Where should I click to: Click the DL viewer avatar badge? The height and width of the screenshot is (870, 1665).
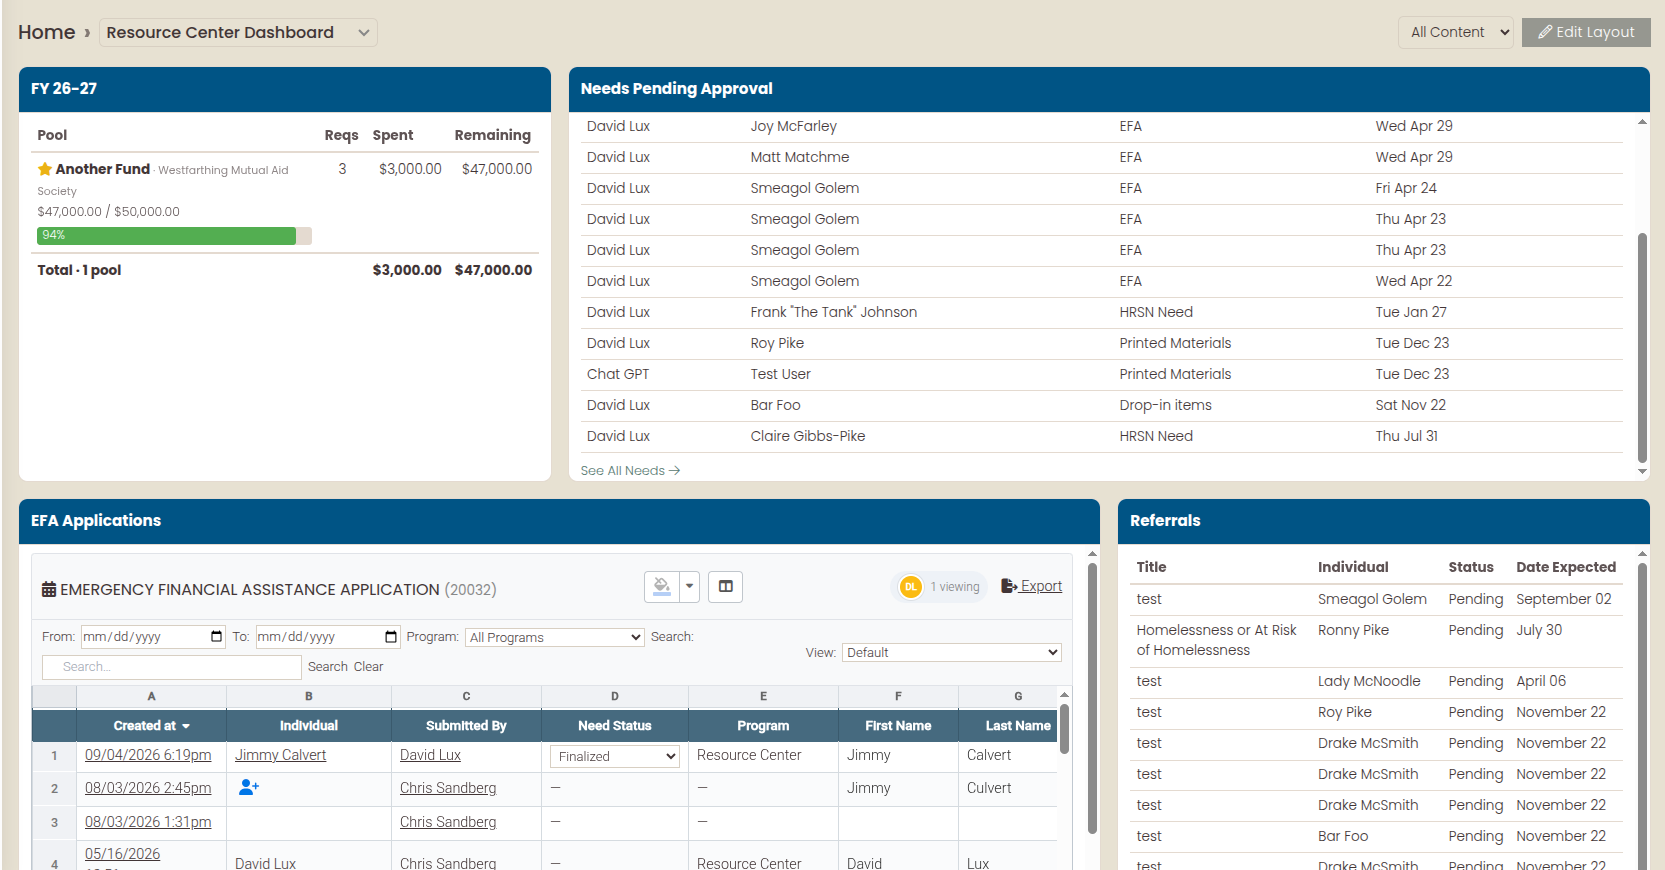click(x=910, y=587)
